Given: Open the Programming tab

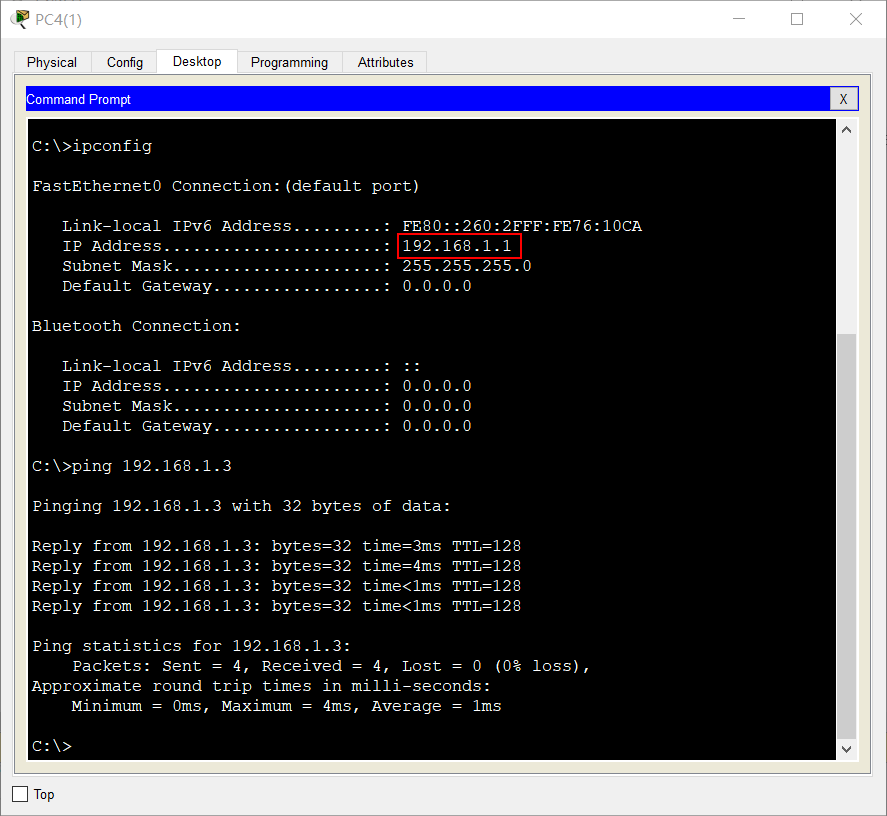Looking at the screenshot, I should [289, 62].
